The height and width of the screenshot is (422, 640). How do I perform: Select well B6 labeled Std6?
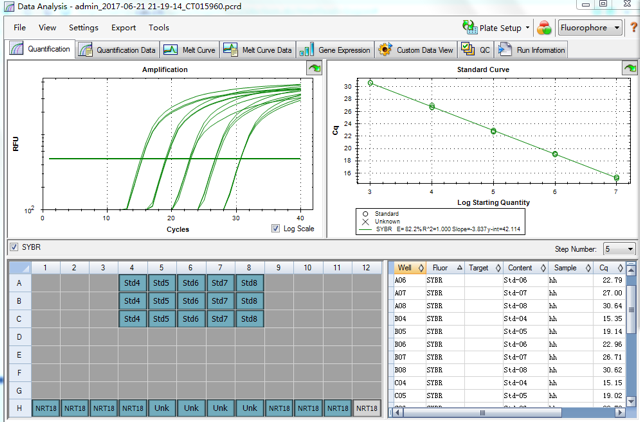pyautogui.click(x=191, y=301)
